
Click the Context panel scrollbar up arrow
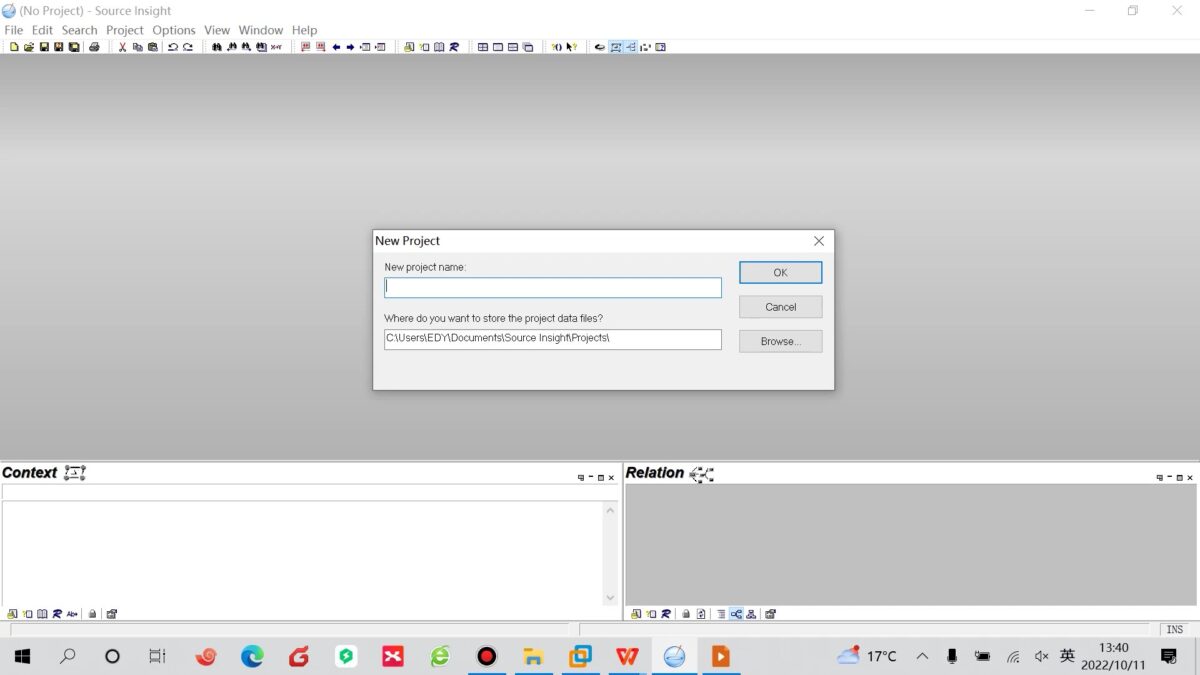pyautogui.click(x=610, y=511)
